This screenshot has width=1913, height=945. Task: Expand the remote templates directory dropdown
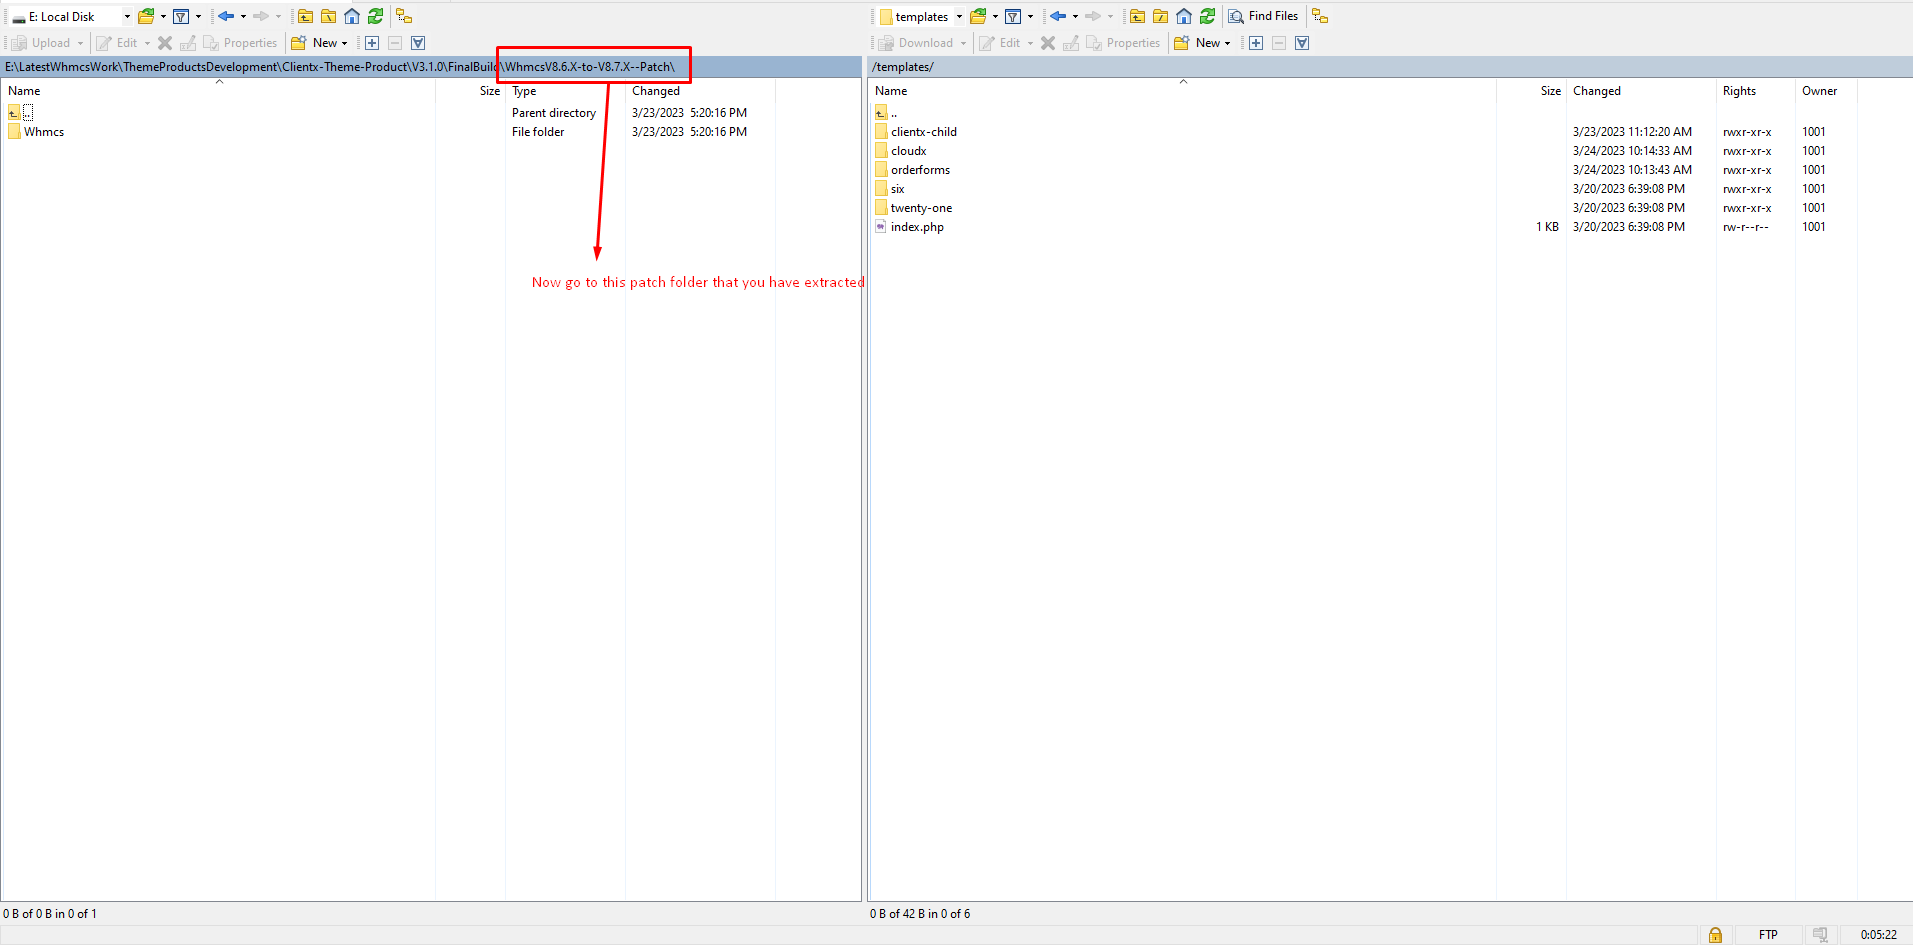tap(959, 17)
